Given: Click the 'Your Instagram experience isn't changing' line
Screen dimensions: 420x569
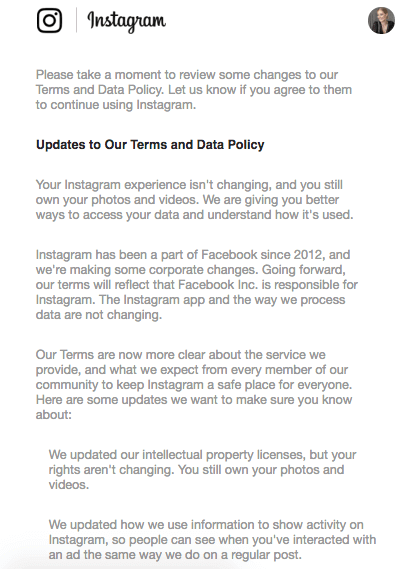Looking at the screenshot, I should (189, 185).
